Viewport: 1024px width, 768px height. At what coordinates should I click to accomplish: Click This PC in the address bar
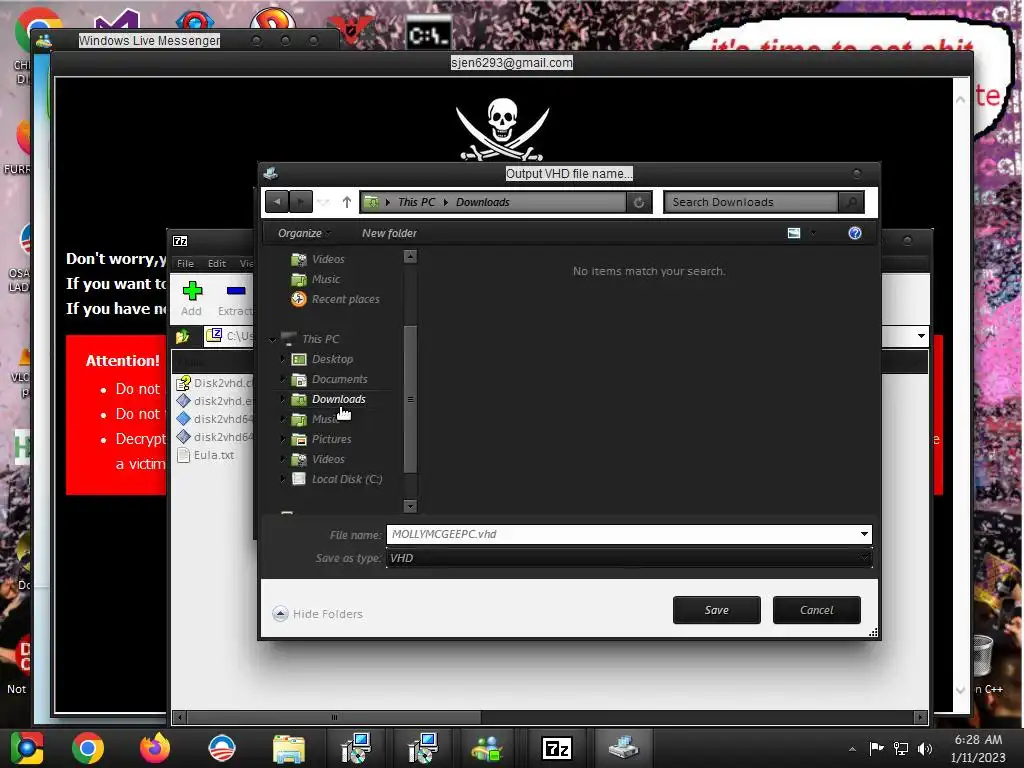[x=416, y=202]
